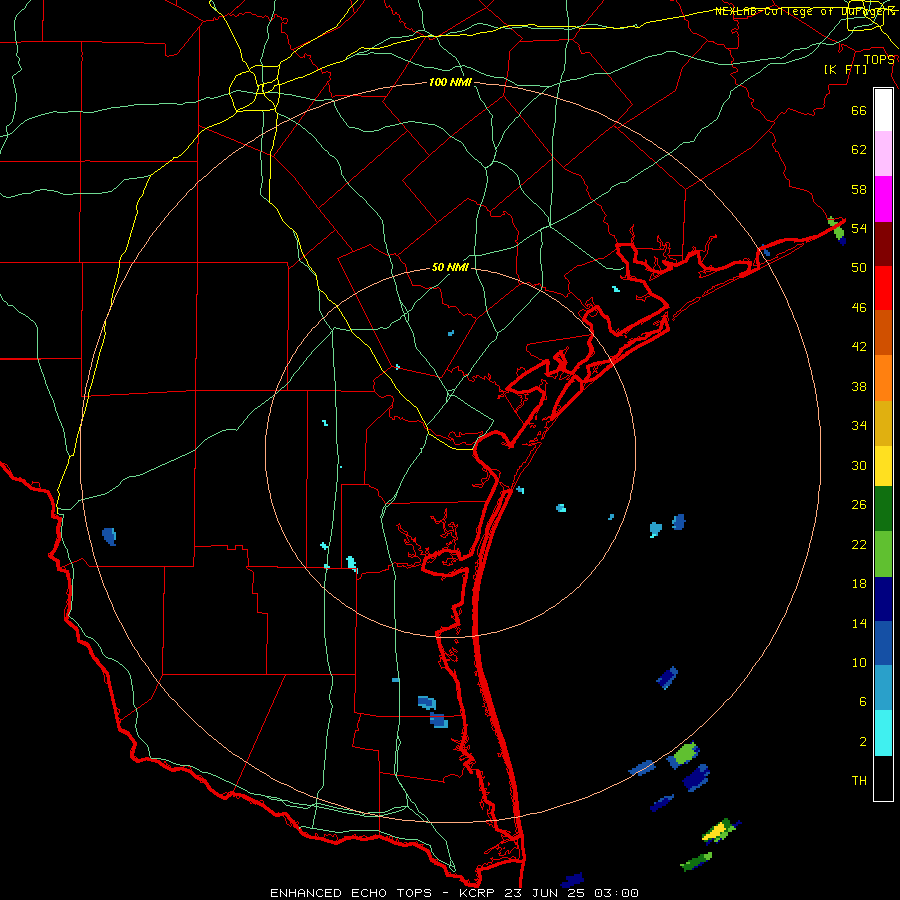Click the legend value "26"
Screen dimensions: 900x900
[x=859, y=505]
